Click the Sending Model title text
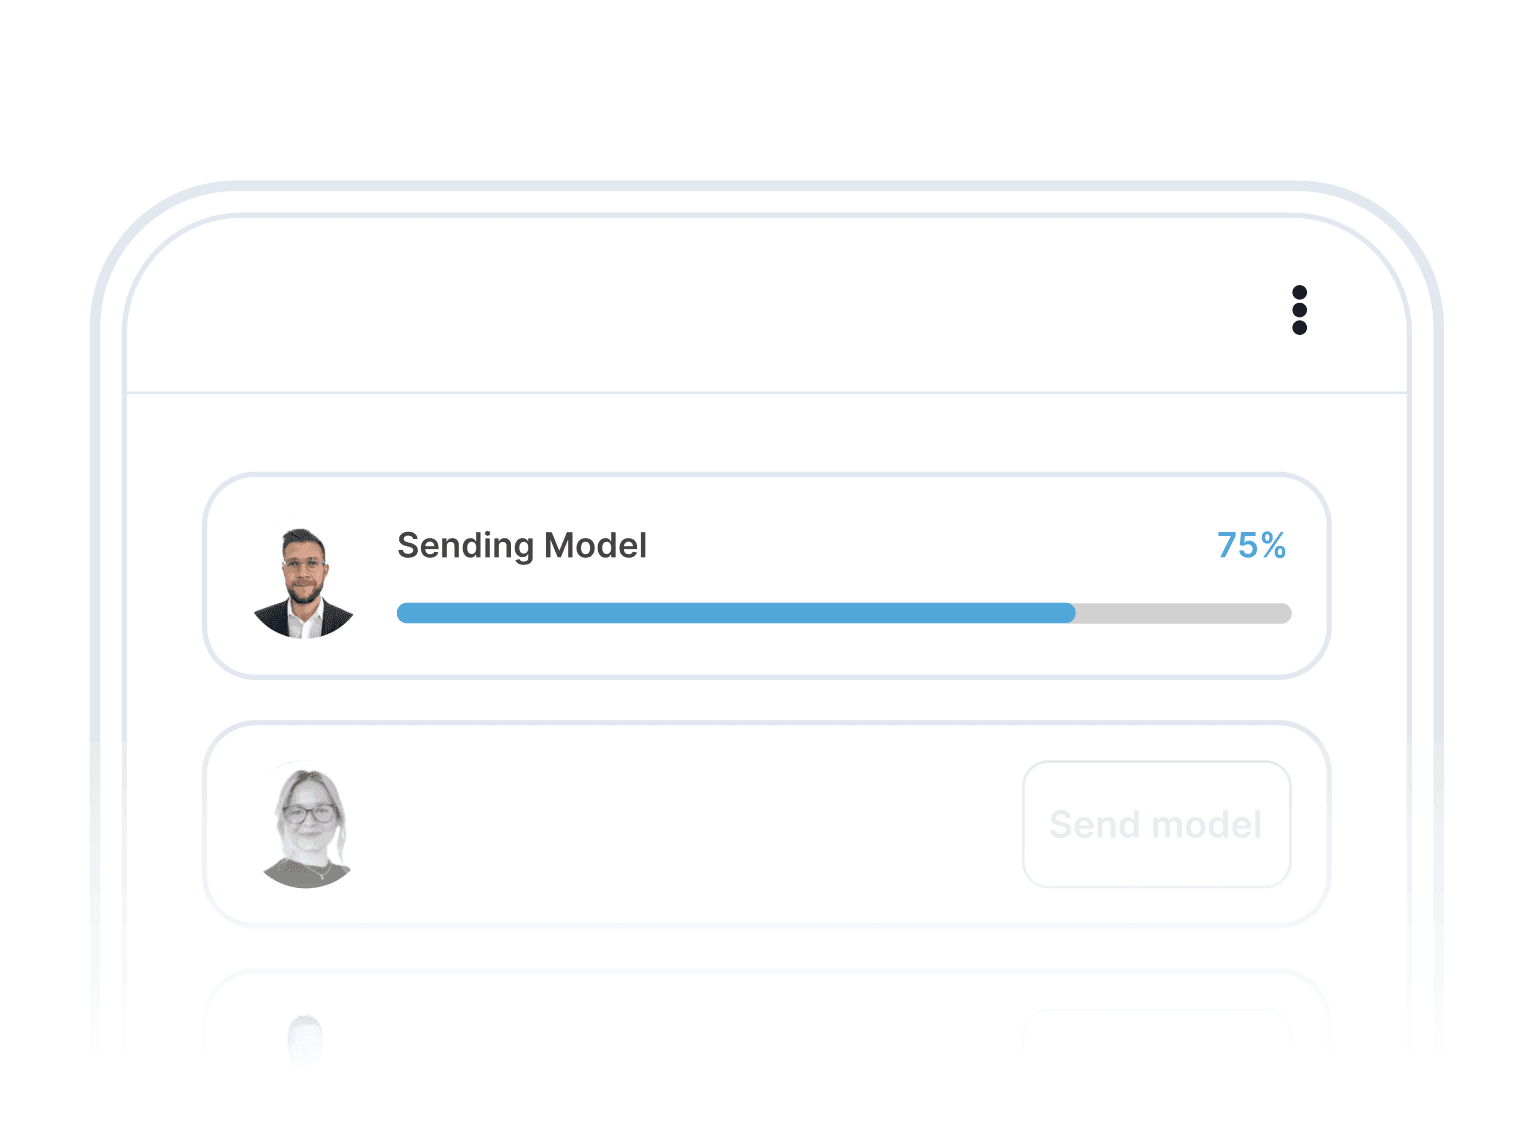This screenshot has height=1144, width=1528. (522, 546)
